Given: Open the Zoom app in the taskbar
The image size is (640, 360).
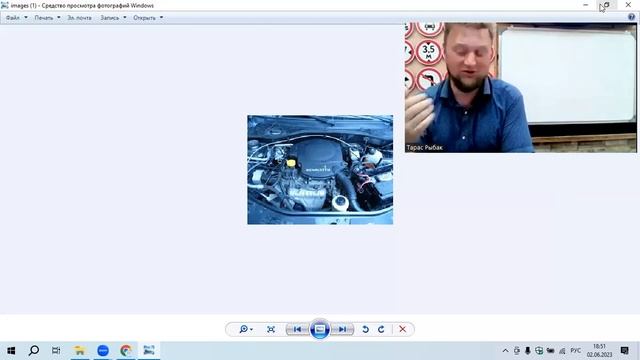Looking at the screenshot, I should click(103, 350).
